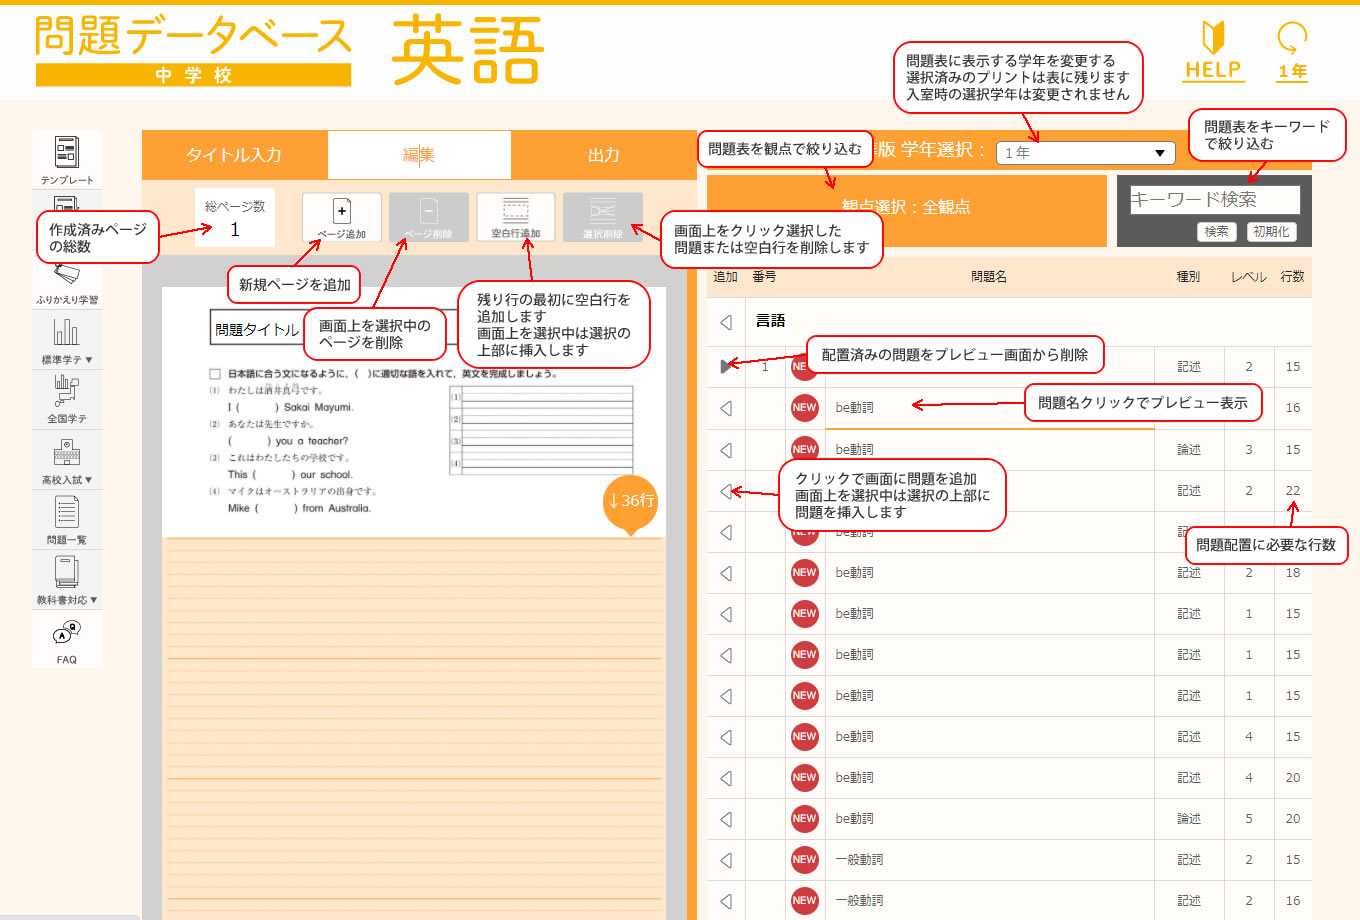Click the 1年 grade change icon at top right
Screen dimensions: 1360x920
(1292, 51)
